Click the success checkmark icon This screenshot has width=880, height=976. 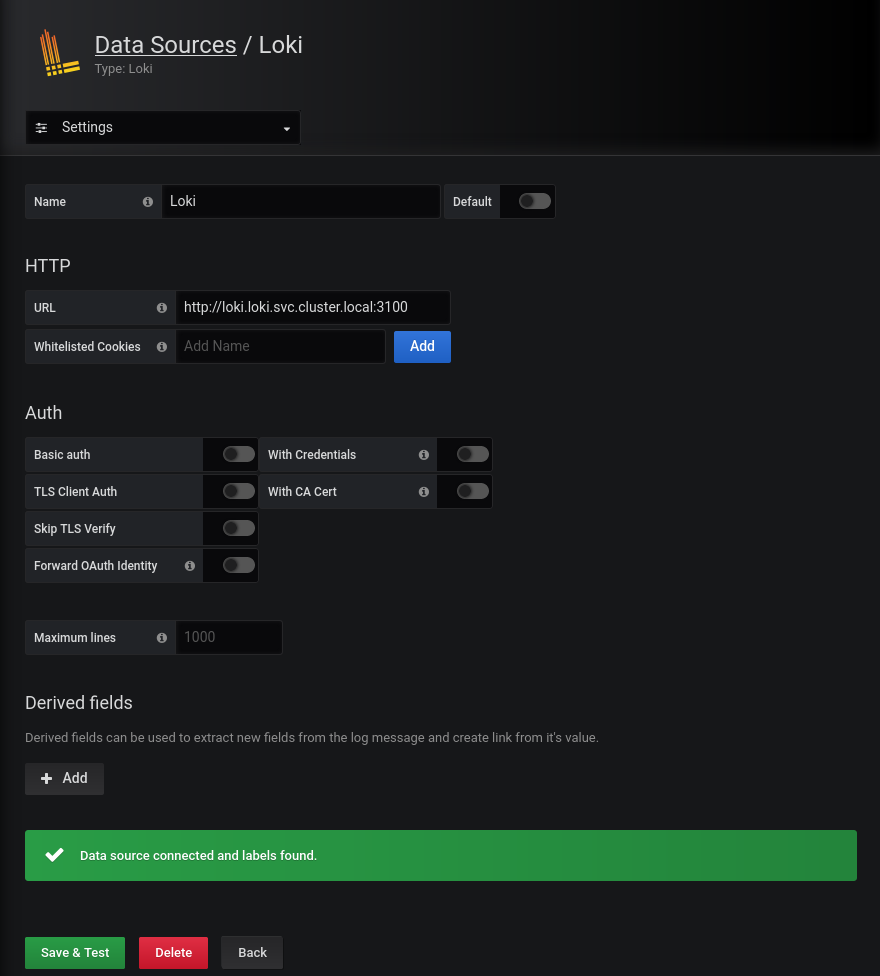tap(55, 855)
